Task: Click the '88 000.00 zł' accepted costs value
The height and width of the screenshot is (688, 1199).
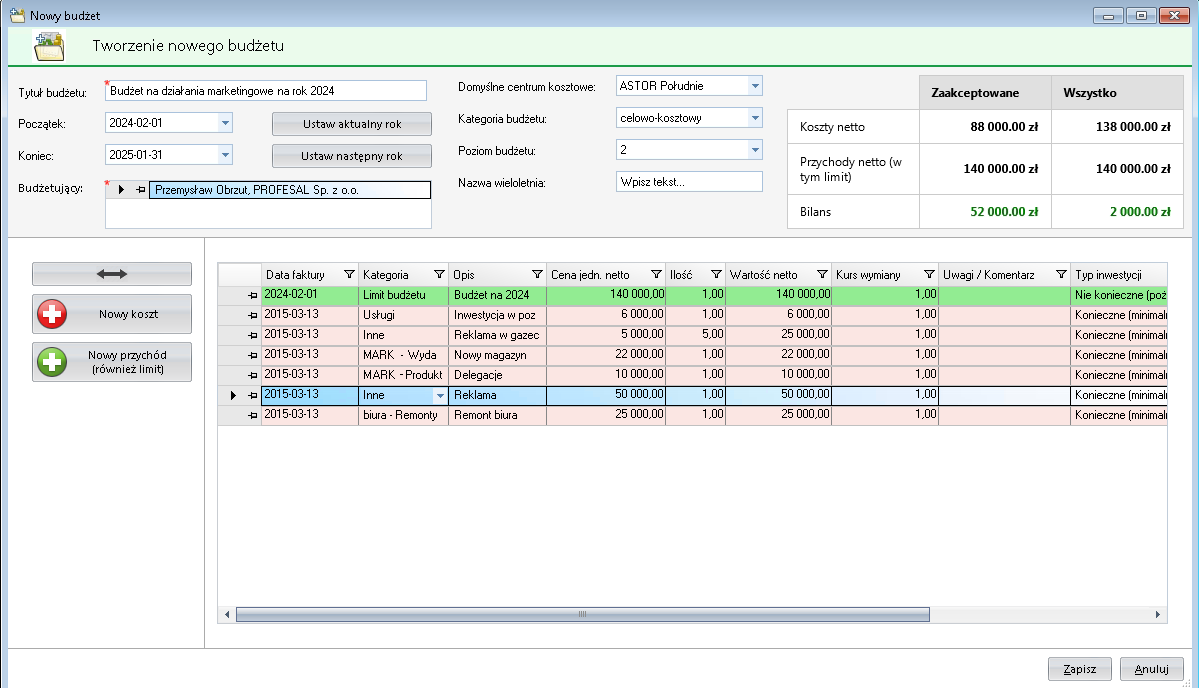Action: (1004, 127)
